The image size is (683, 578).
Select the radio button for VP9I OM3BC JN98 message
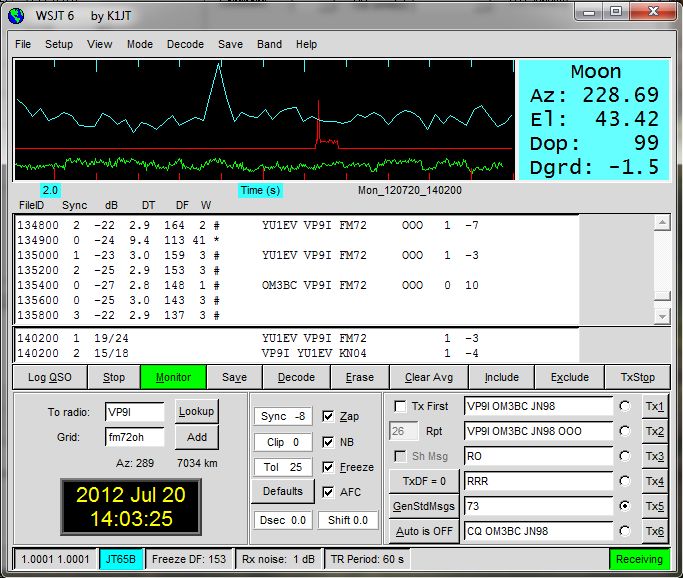[x=625, y=406]
